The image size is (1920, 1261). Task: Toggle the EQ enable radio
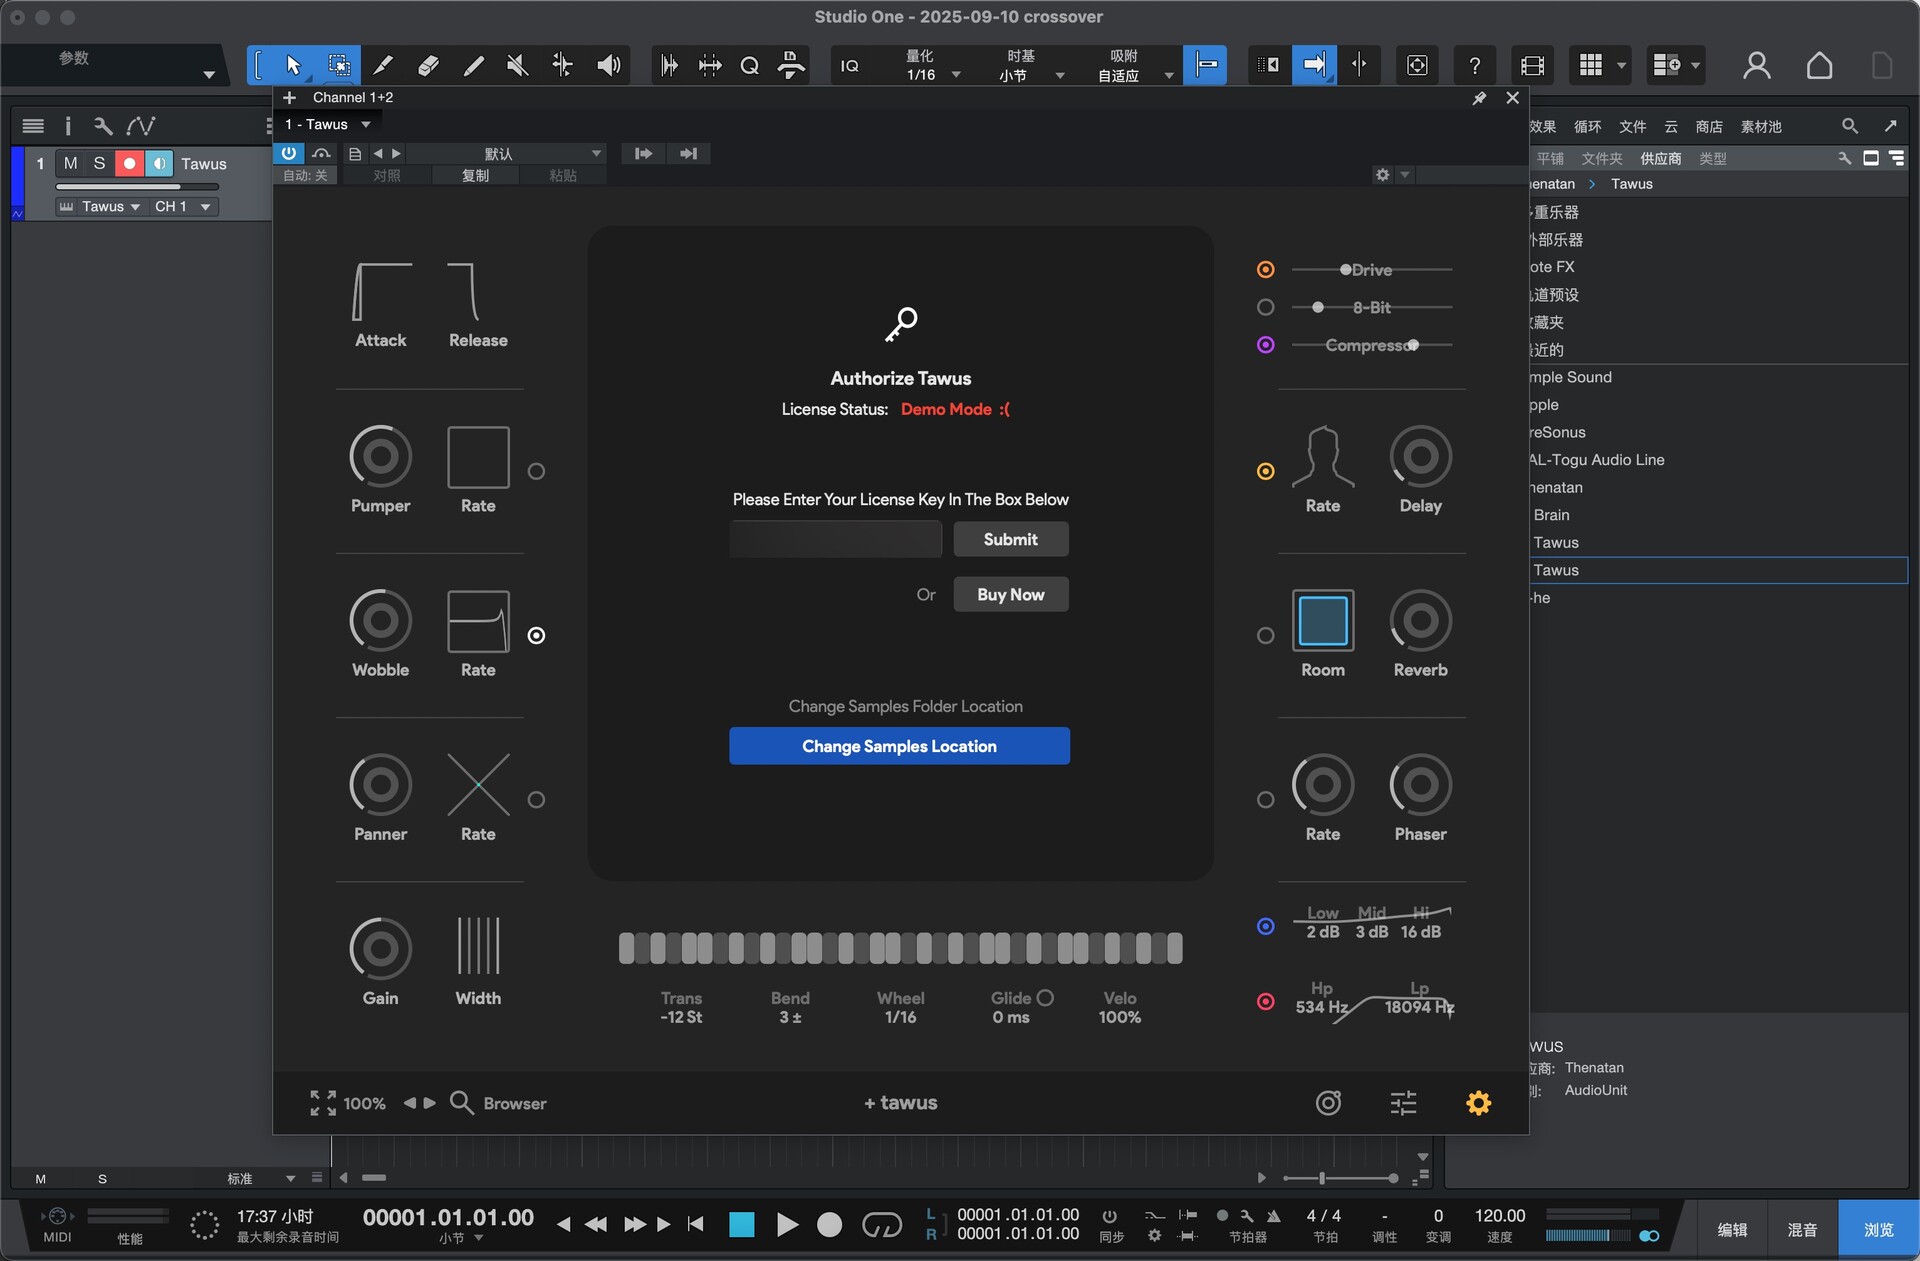click(1265, 926)
